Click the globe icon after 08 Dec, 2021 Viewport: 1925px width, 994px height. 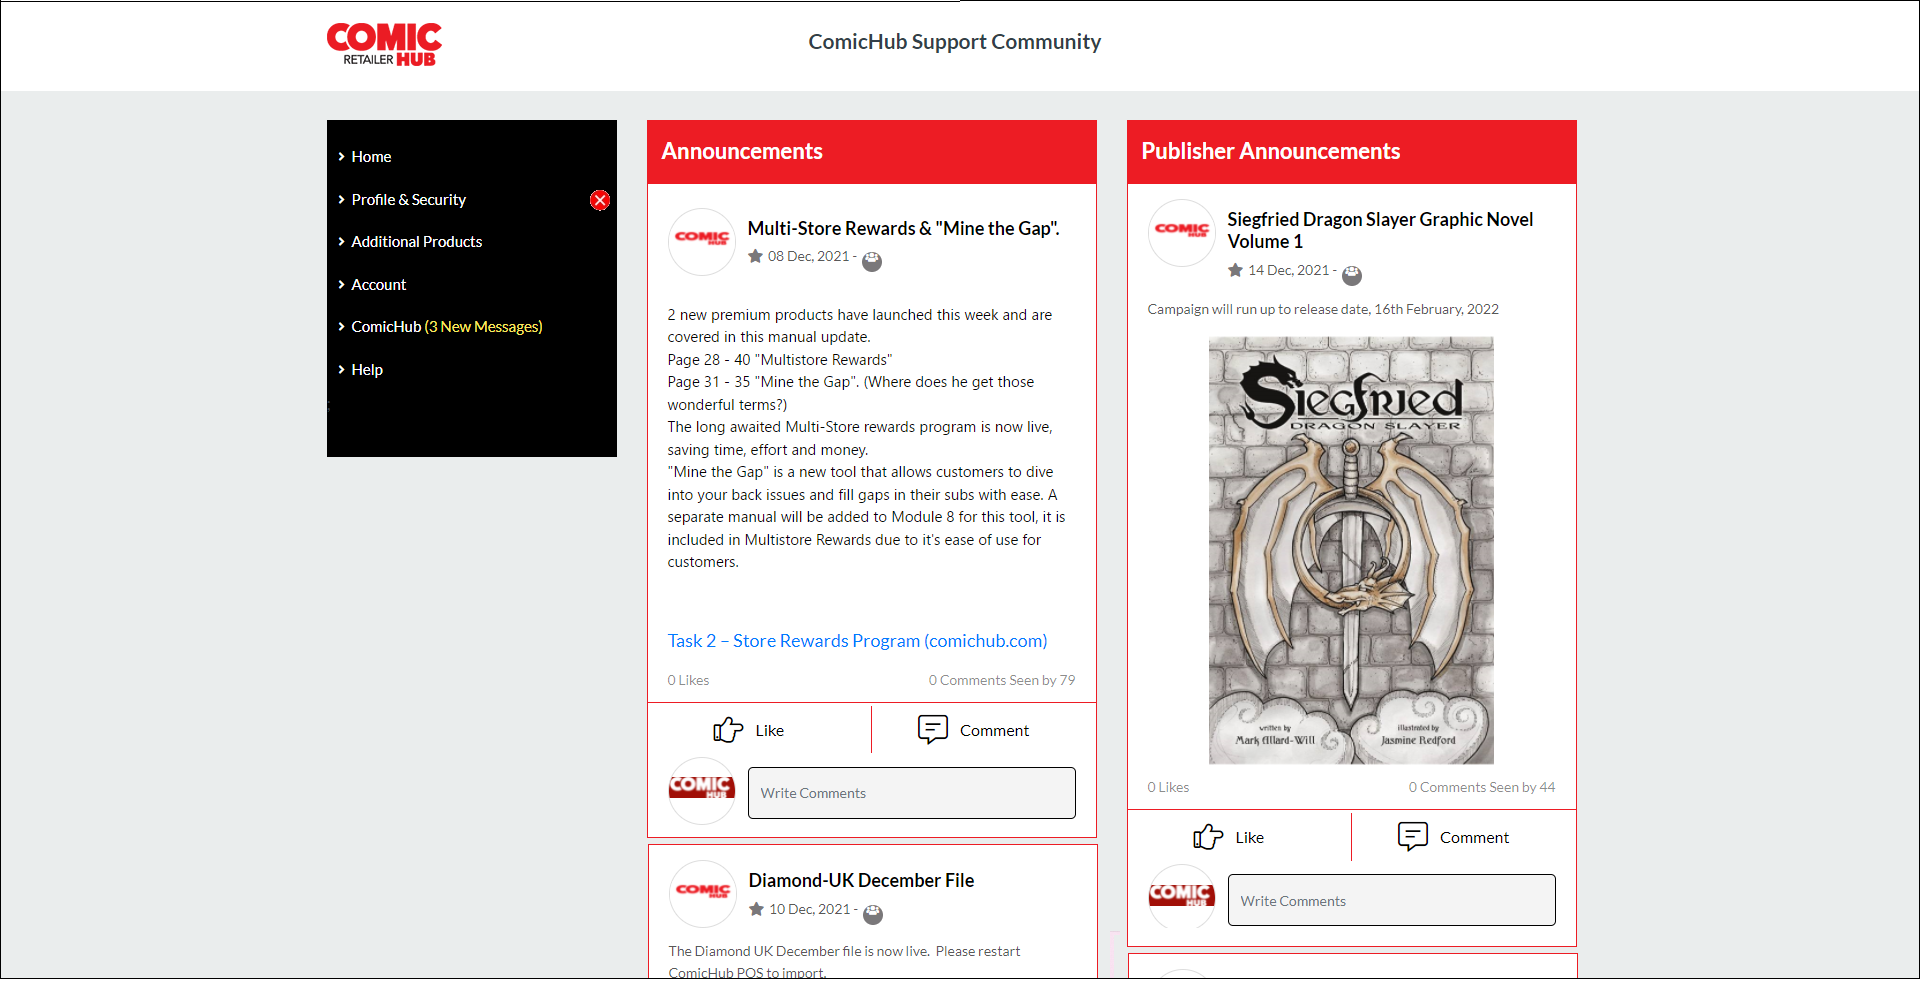pos(872,261)
